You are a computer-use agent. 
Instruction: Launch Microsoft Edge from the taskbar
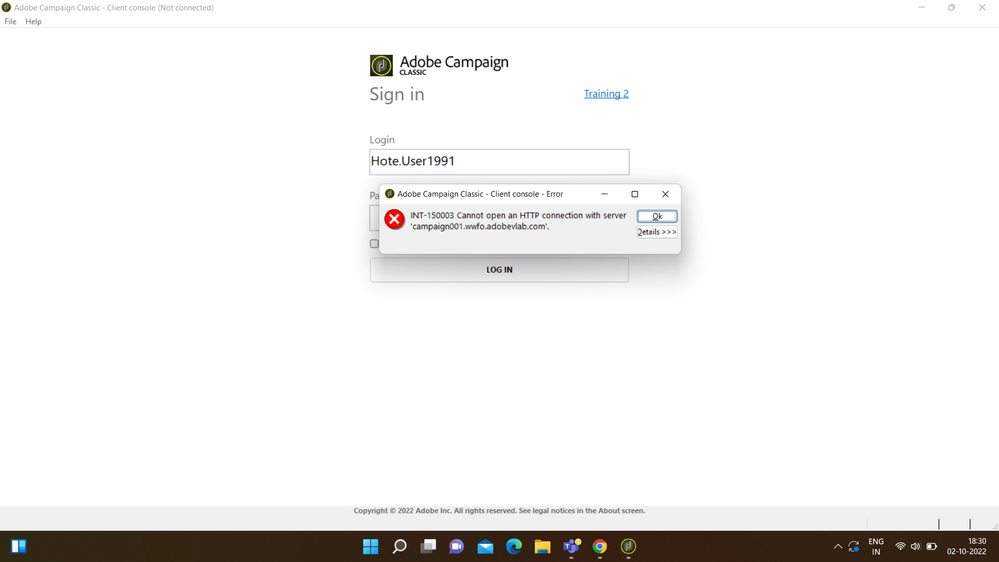tap(514, 546)
